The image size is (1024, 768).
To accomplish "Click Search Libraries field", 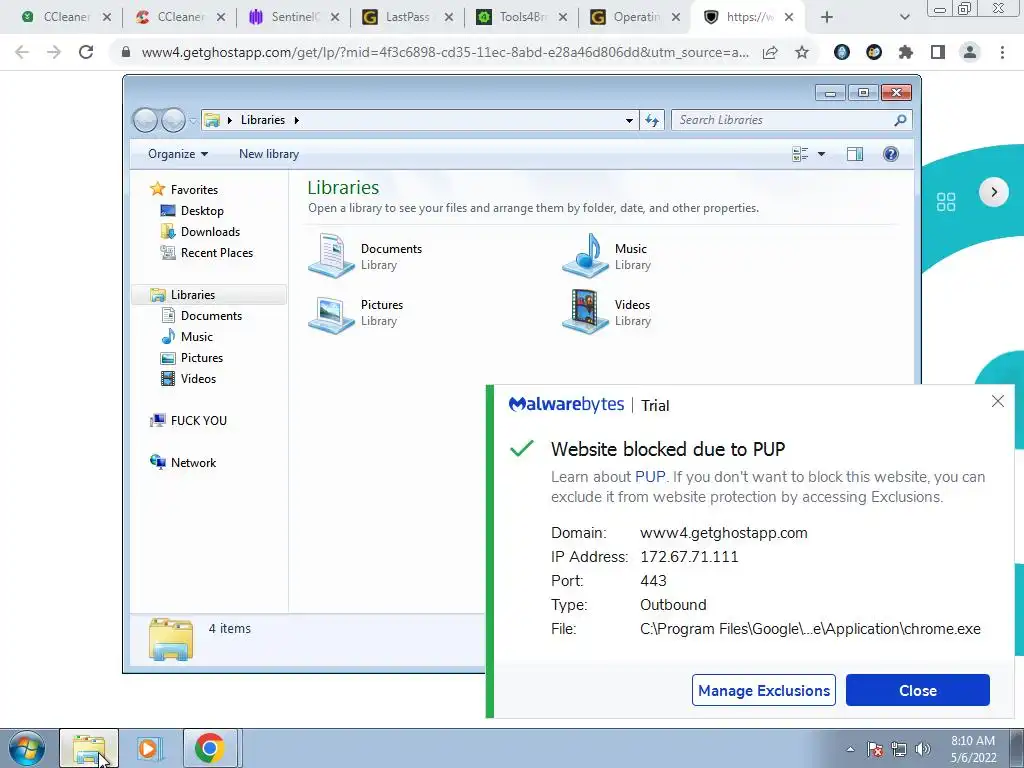I will tap(792, 120).
